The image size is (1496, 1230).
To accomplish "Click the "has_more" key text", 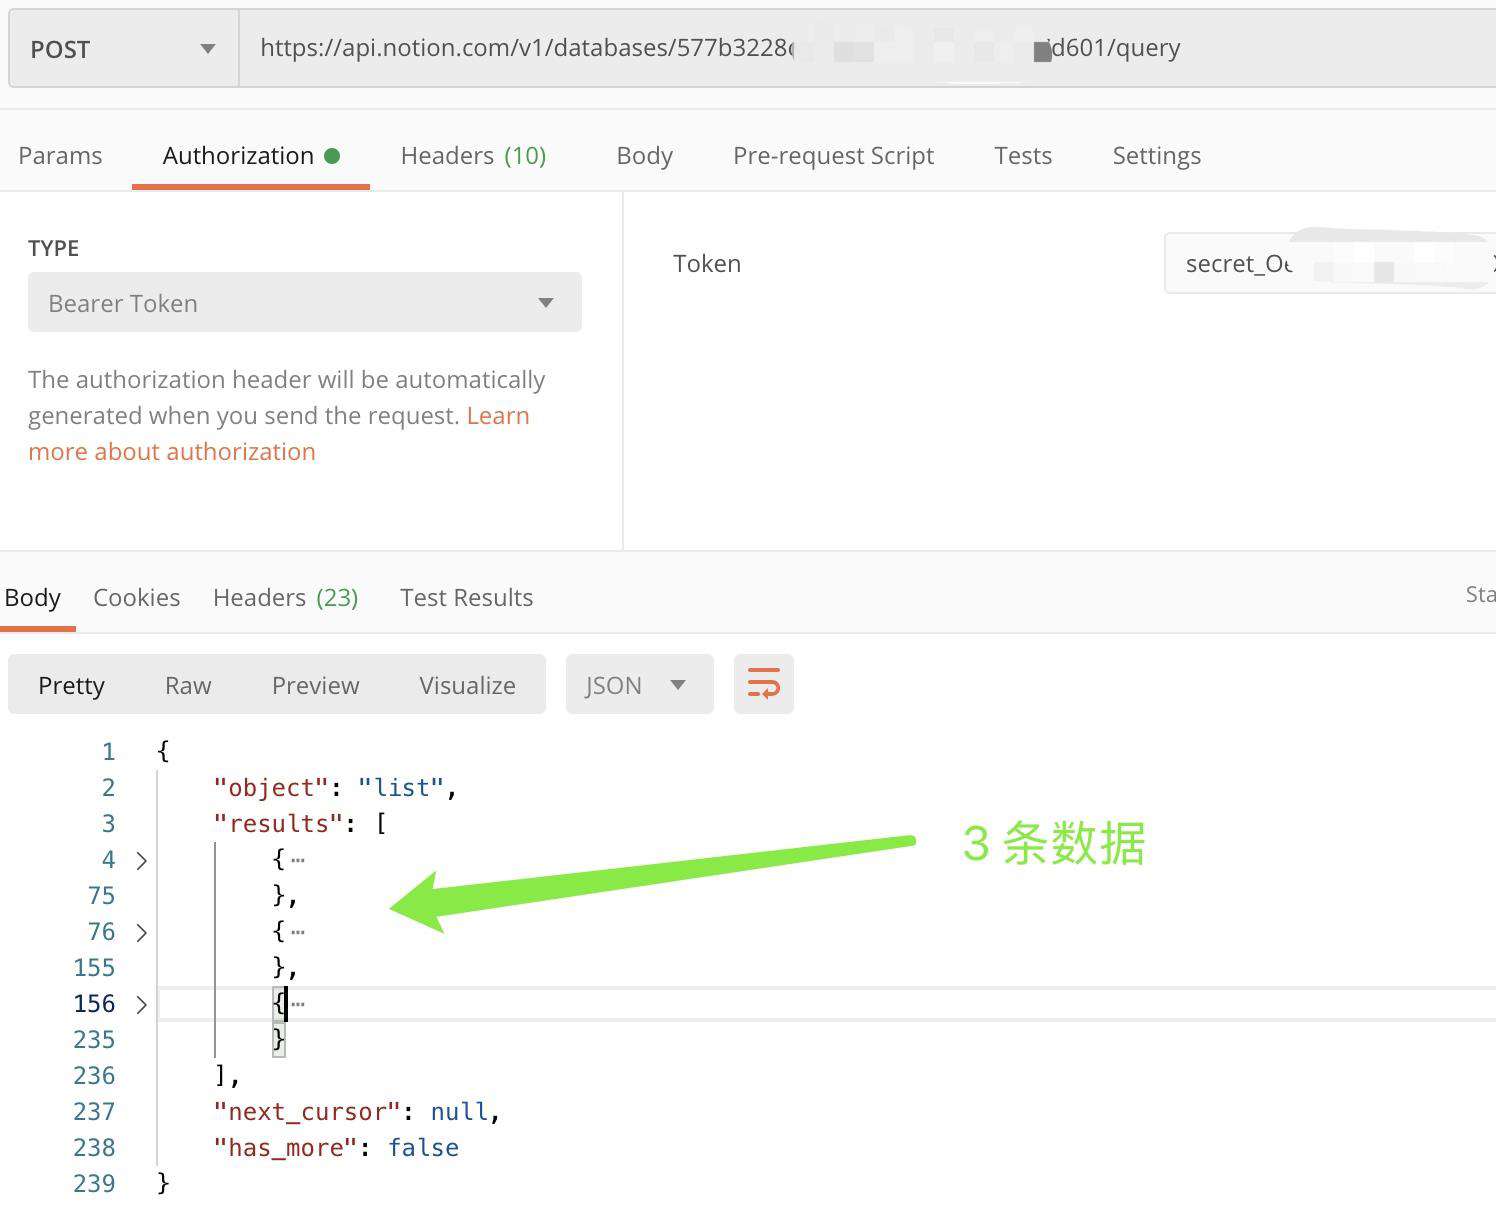I will pyautogui.click(x=286, y=1148).
